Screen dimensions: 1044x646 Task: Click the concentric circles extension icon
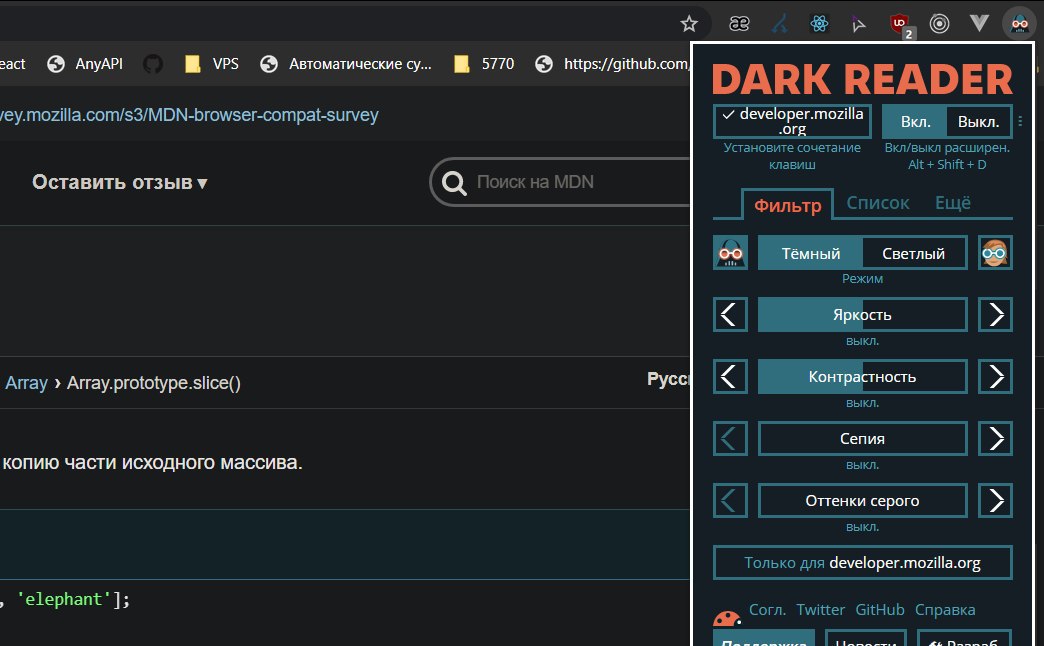click(x=939, y=24)
